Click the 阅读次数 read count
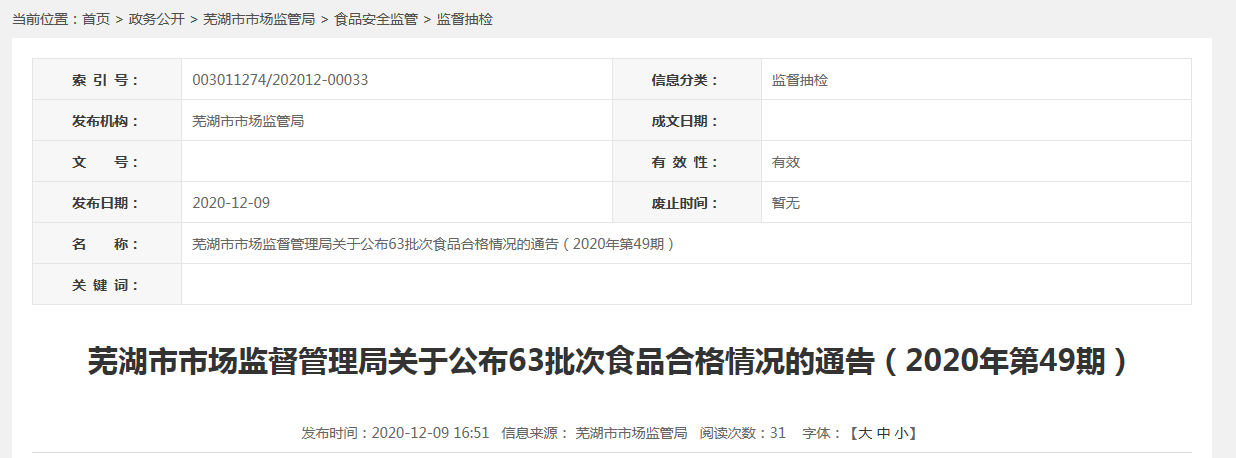Image resolution: width=1236 pixels, height=458 pixels. tap(743, 433)
